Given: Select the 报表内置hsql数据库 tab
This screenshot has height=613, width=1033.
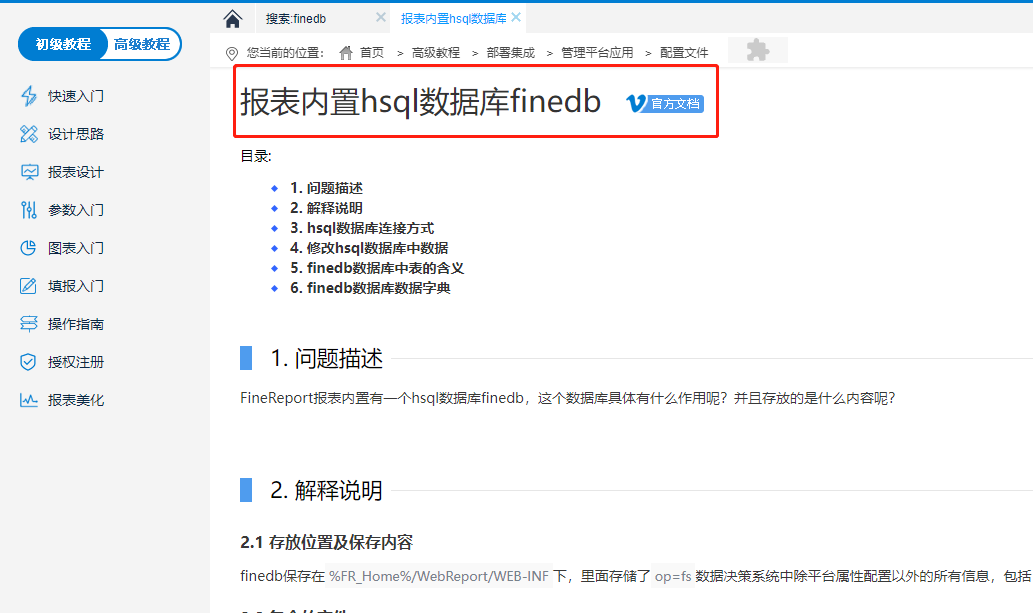Looking at the screenshot, I should point(453,19).
